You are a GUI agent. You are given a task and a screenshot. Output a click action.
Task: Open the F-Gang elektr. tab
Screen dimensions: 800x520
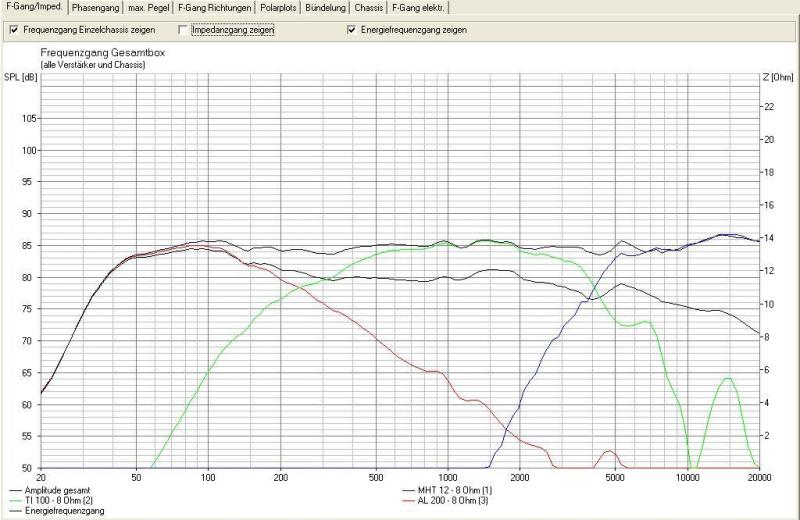419,8
